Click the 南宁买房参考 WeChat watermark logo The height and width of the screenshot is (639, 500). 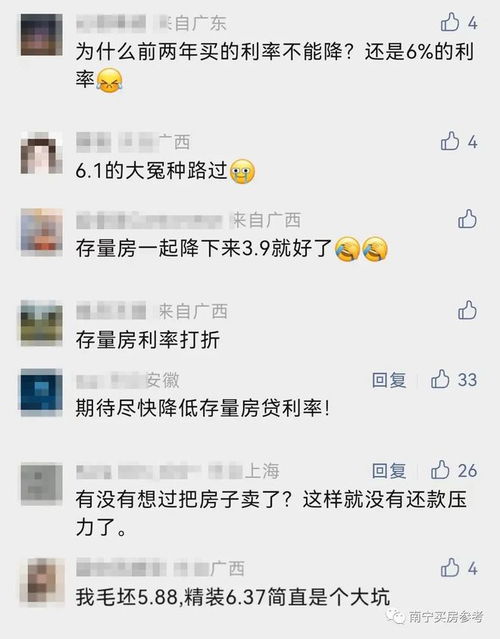point(436,616)
